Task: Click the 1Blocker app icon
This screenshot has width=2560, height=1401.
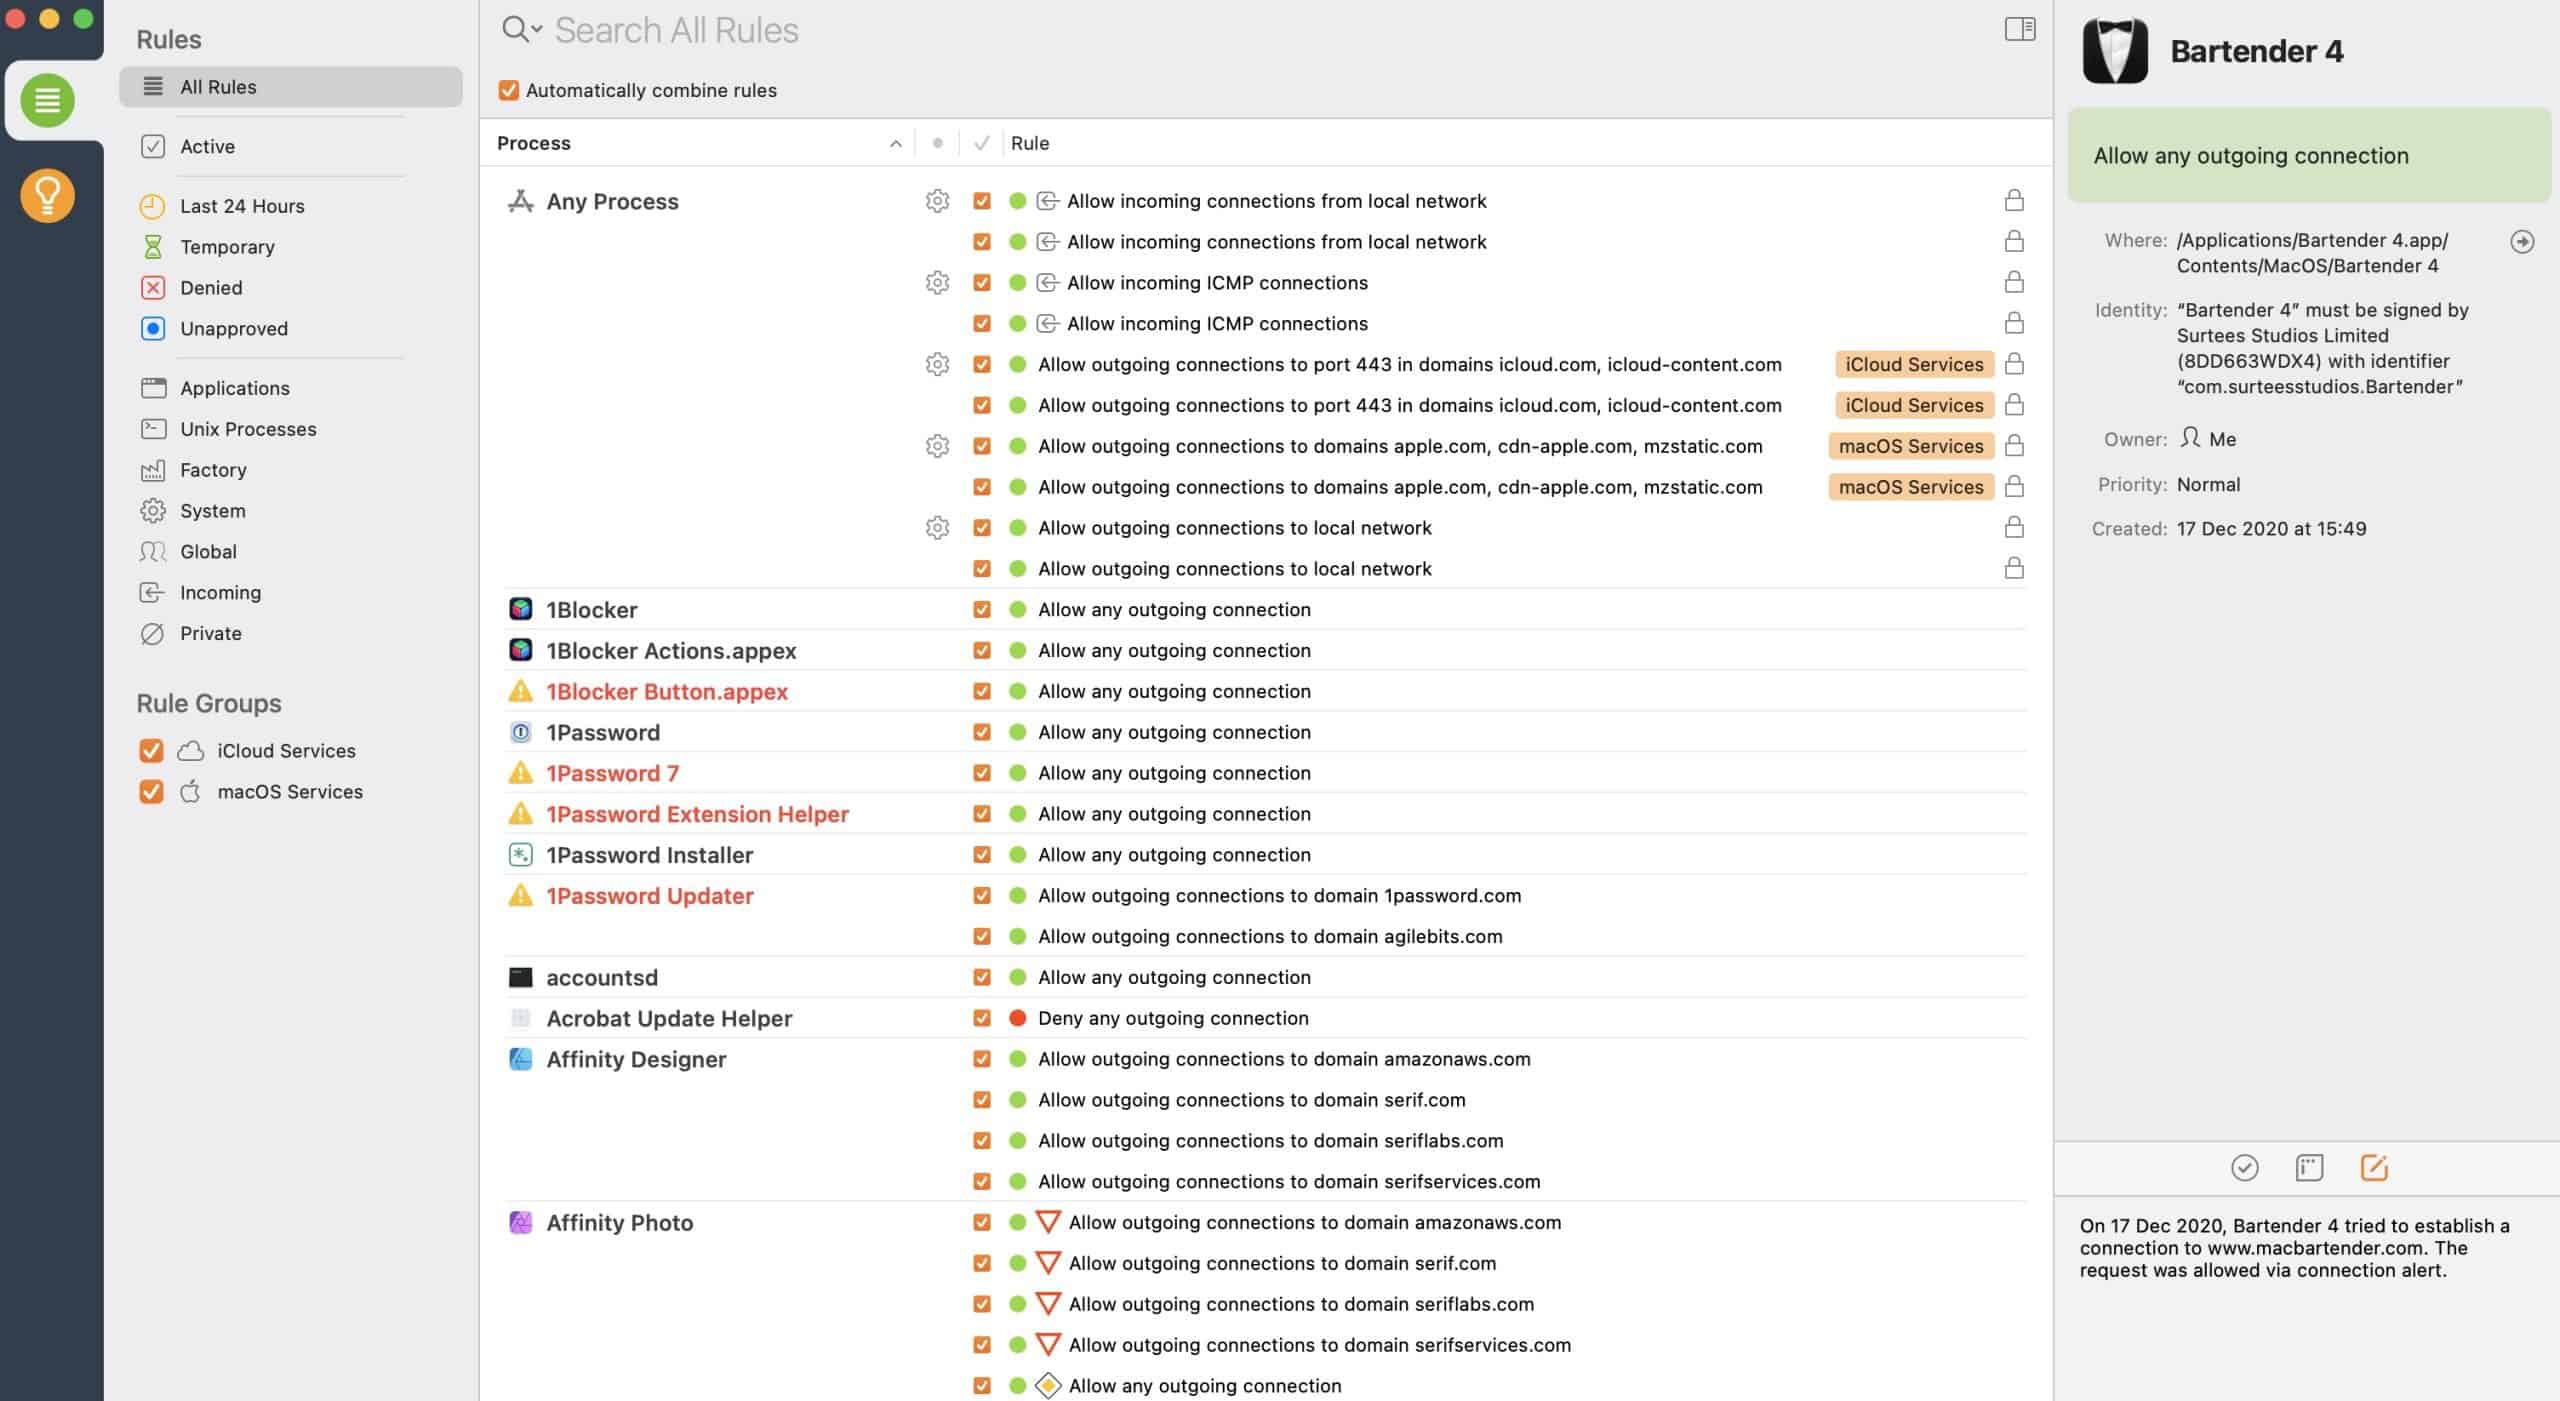Action: click(x=520, y=609)
